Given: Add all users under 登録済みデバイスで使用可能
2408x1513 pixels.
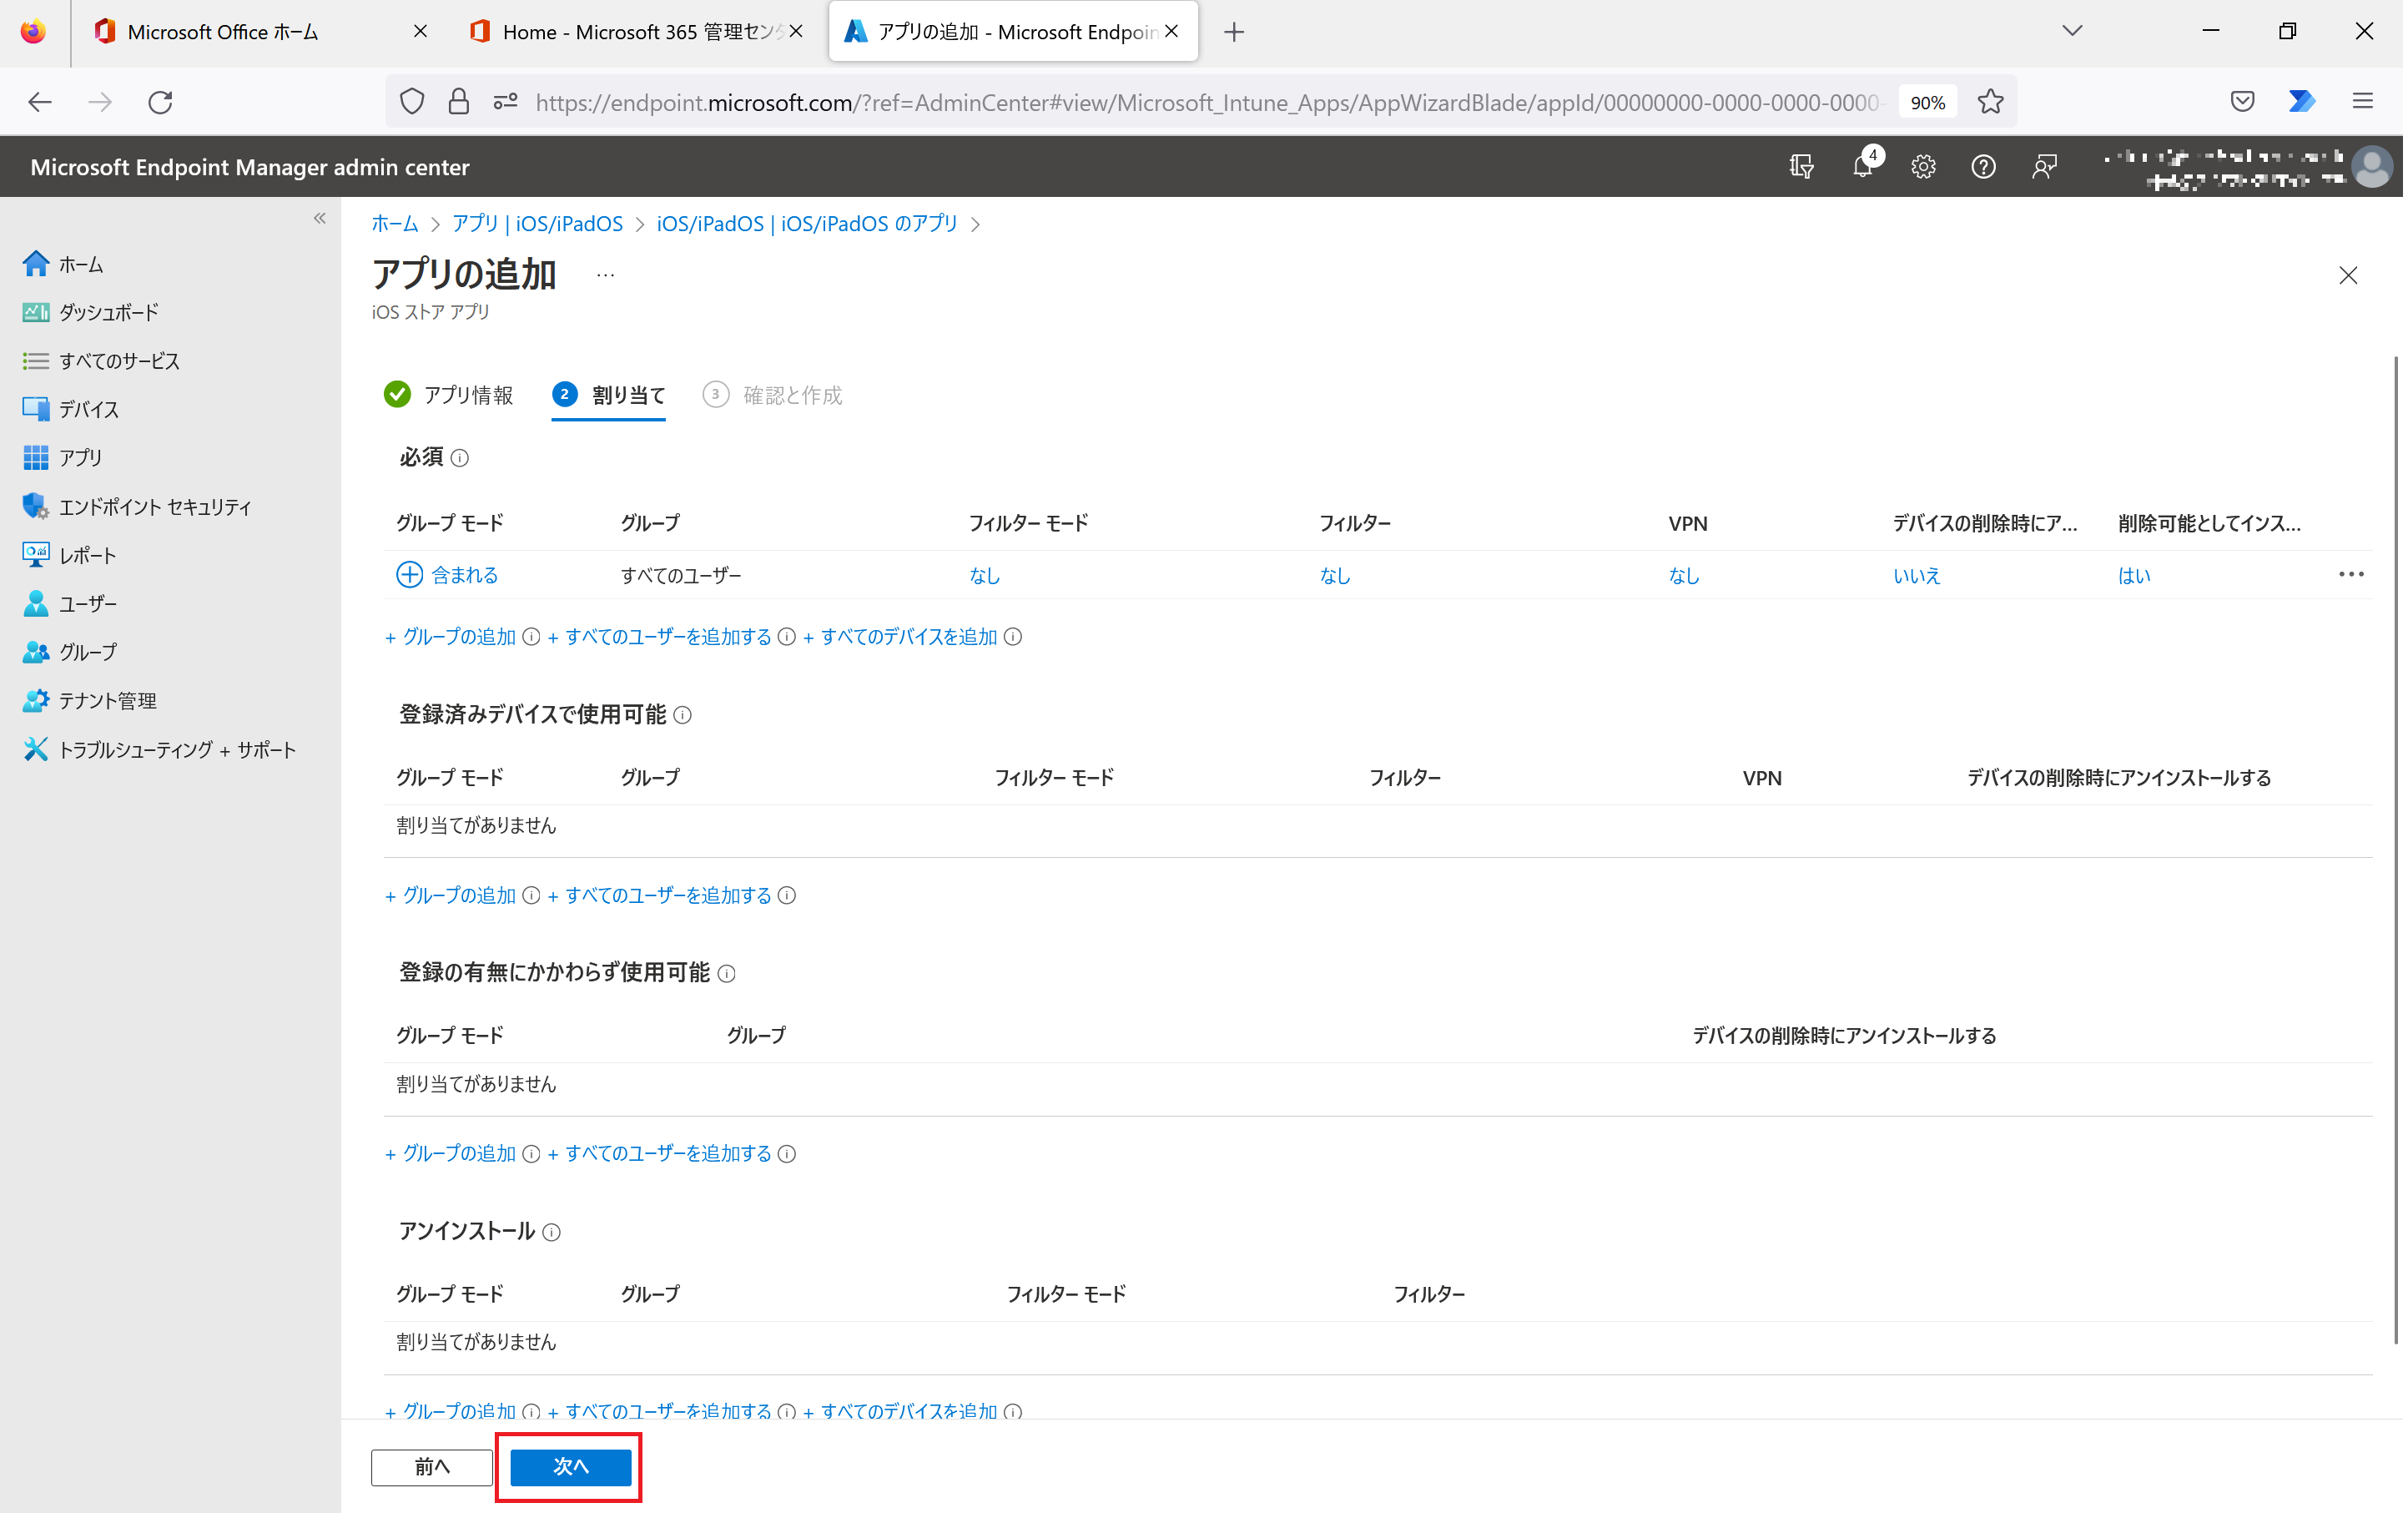Looking at the screenshot, I should click(660, 896).
